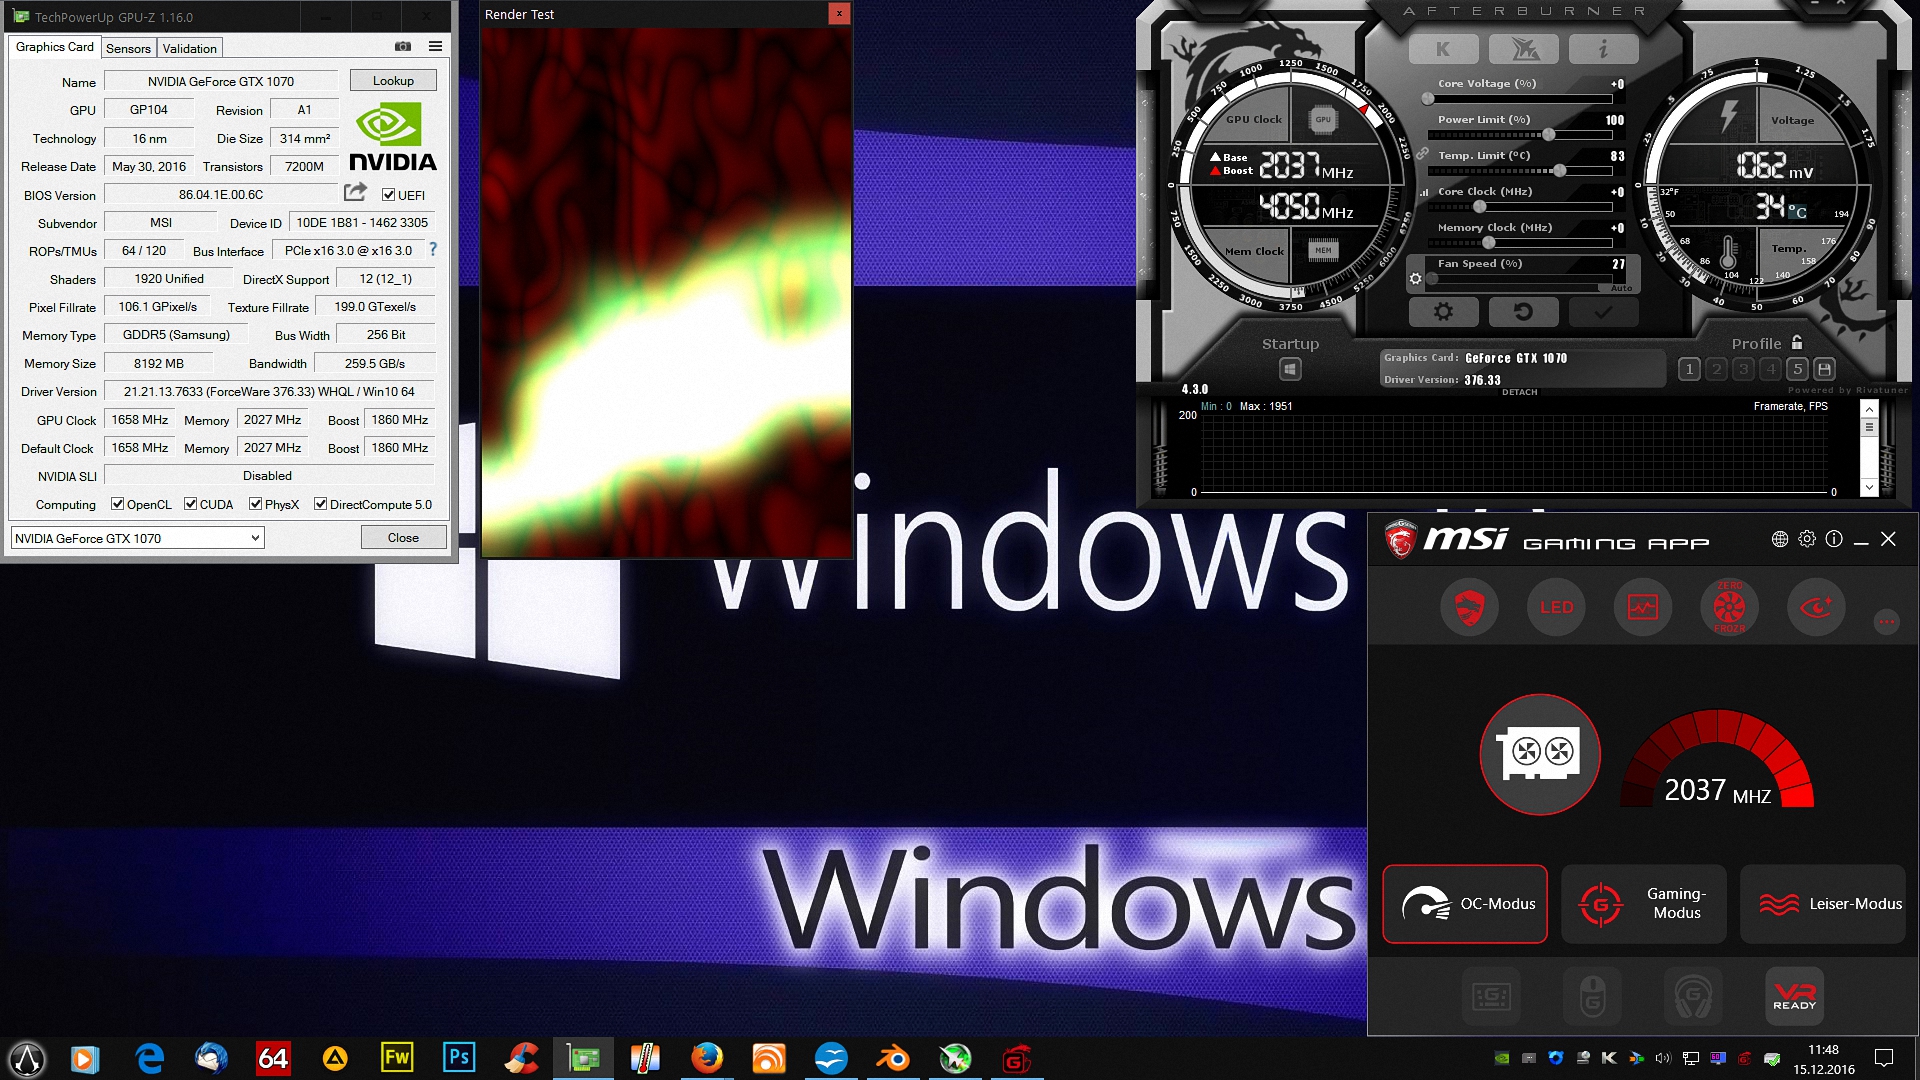Open Blender from the taskbar
The width and height of the screenshot is (1920, 1080).
[x=892, y=1058]
